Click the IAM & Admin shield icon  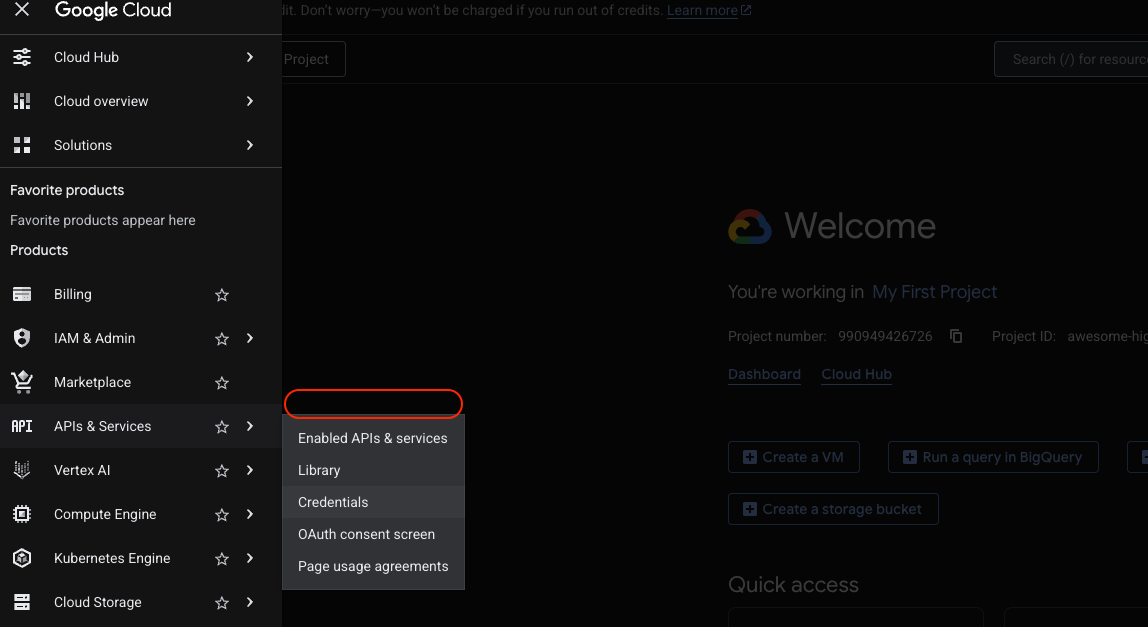[22, 338]
